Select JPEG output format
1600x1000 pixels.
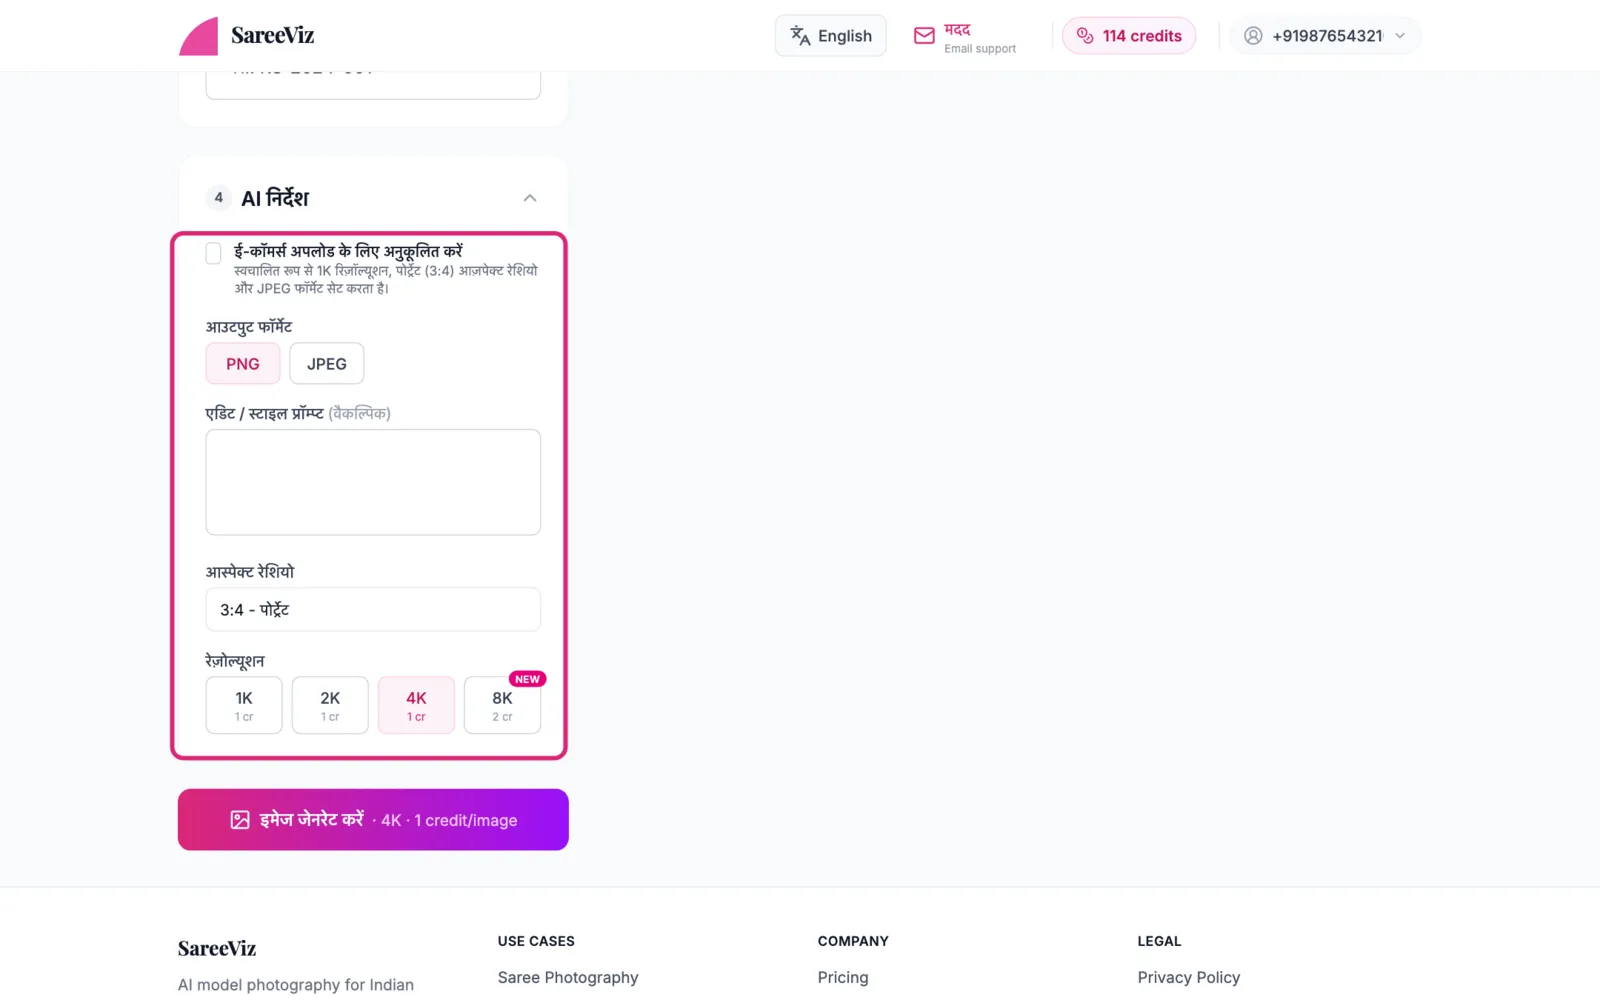[x=327, y=364]
